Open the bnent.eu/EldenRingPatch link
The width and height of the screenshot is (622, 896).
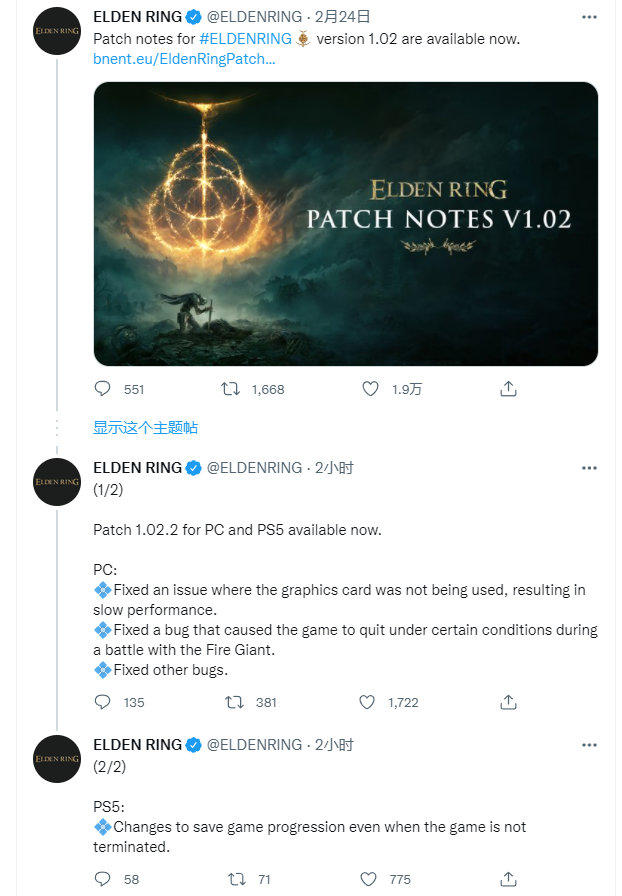pyautogui.click(x=184, y=59)
